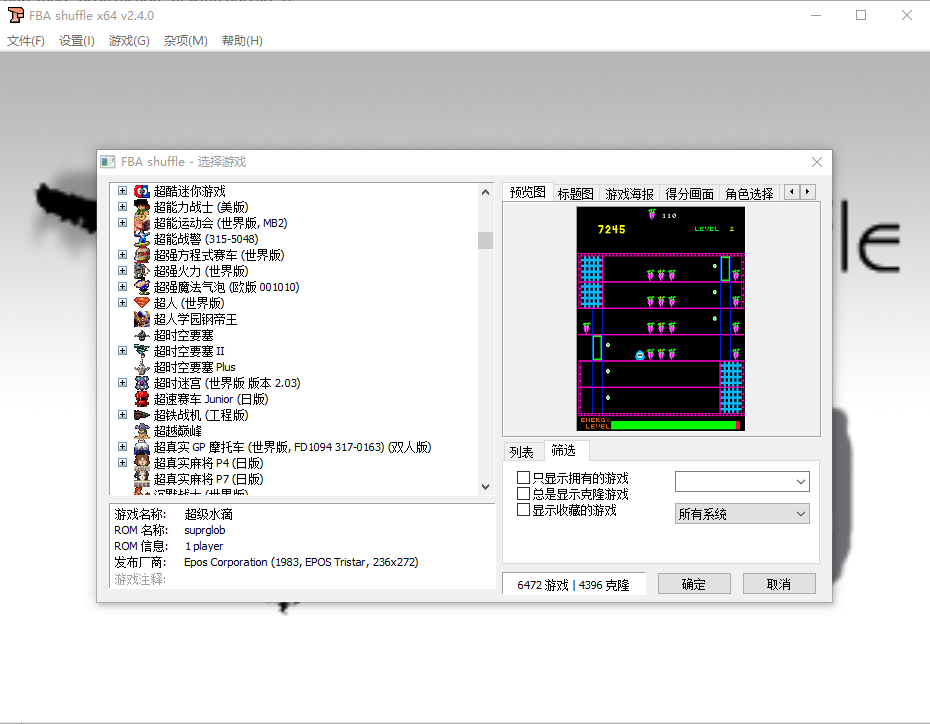Image resolution: width=930 pixels, height=724 pixels.
Task: Check 总是显示克隆游戏
Action: (523, 493)
